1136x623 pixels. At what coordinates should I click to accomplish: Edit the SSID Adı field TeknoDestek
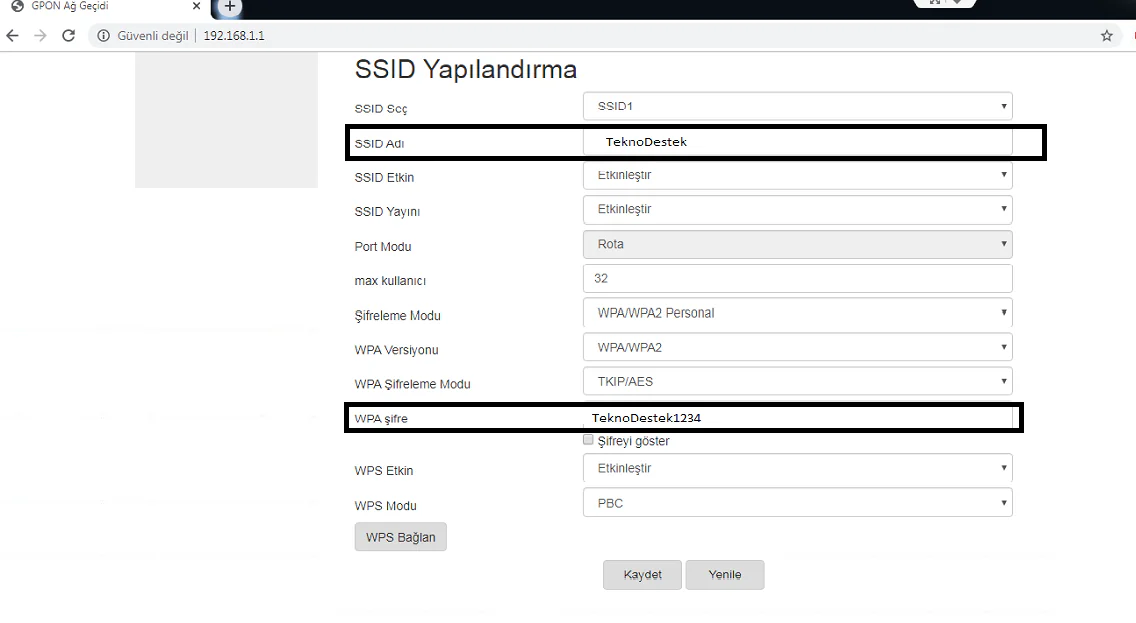click(x=798, y=142)
